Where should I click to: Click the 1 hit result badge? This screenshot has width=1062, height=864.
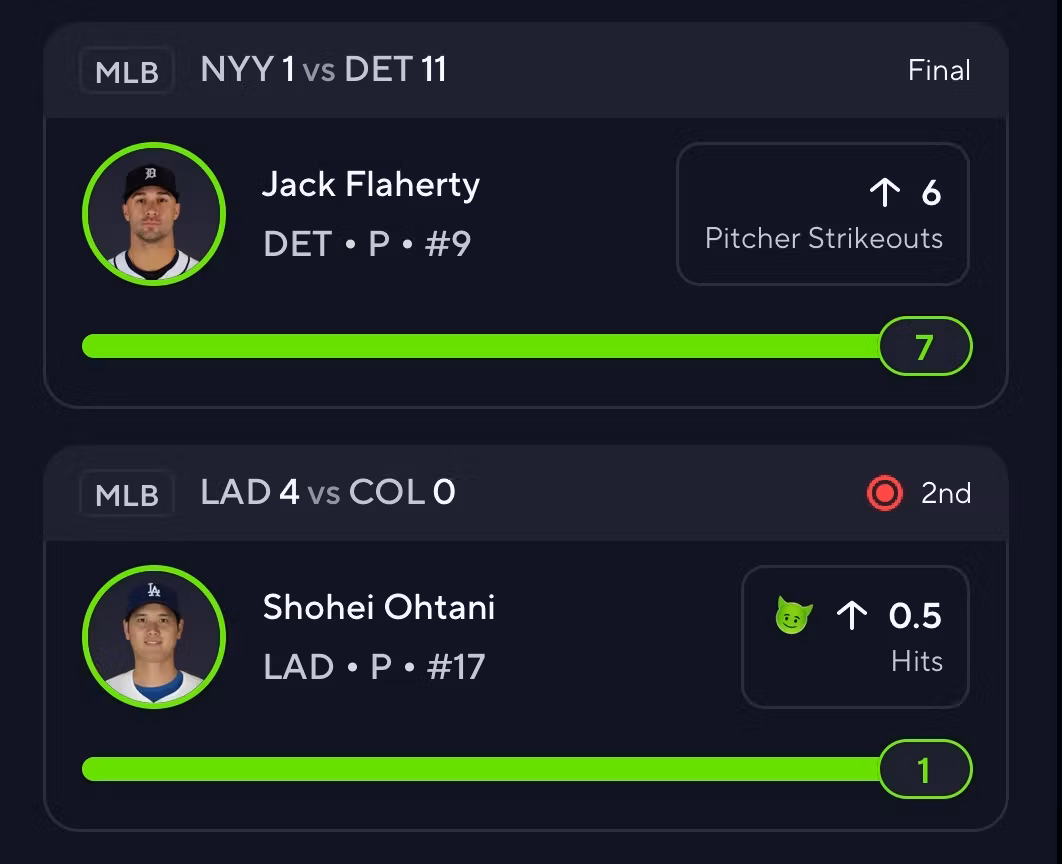pyautogui.click(x=925, y=769)
